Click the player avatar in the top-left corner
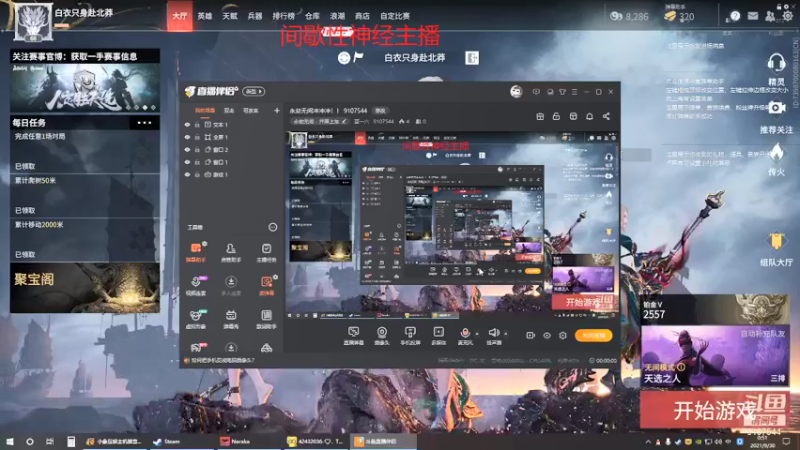This screenshot has width=800, height=450. 33,21
